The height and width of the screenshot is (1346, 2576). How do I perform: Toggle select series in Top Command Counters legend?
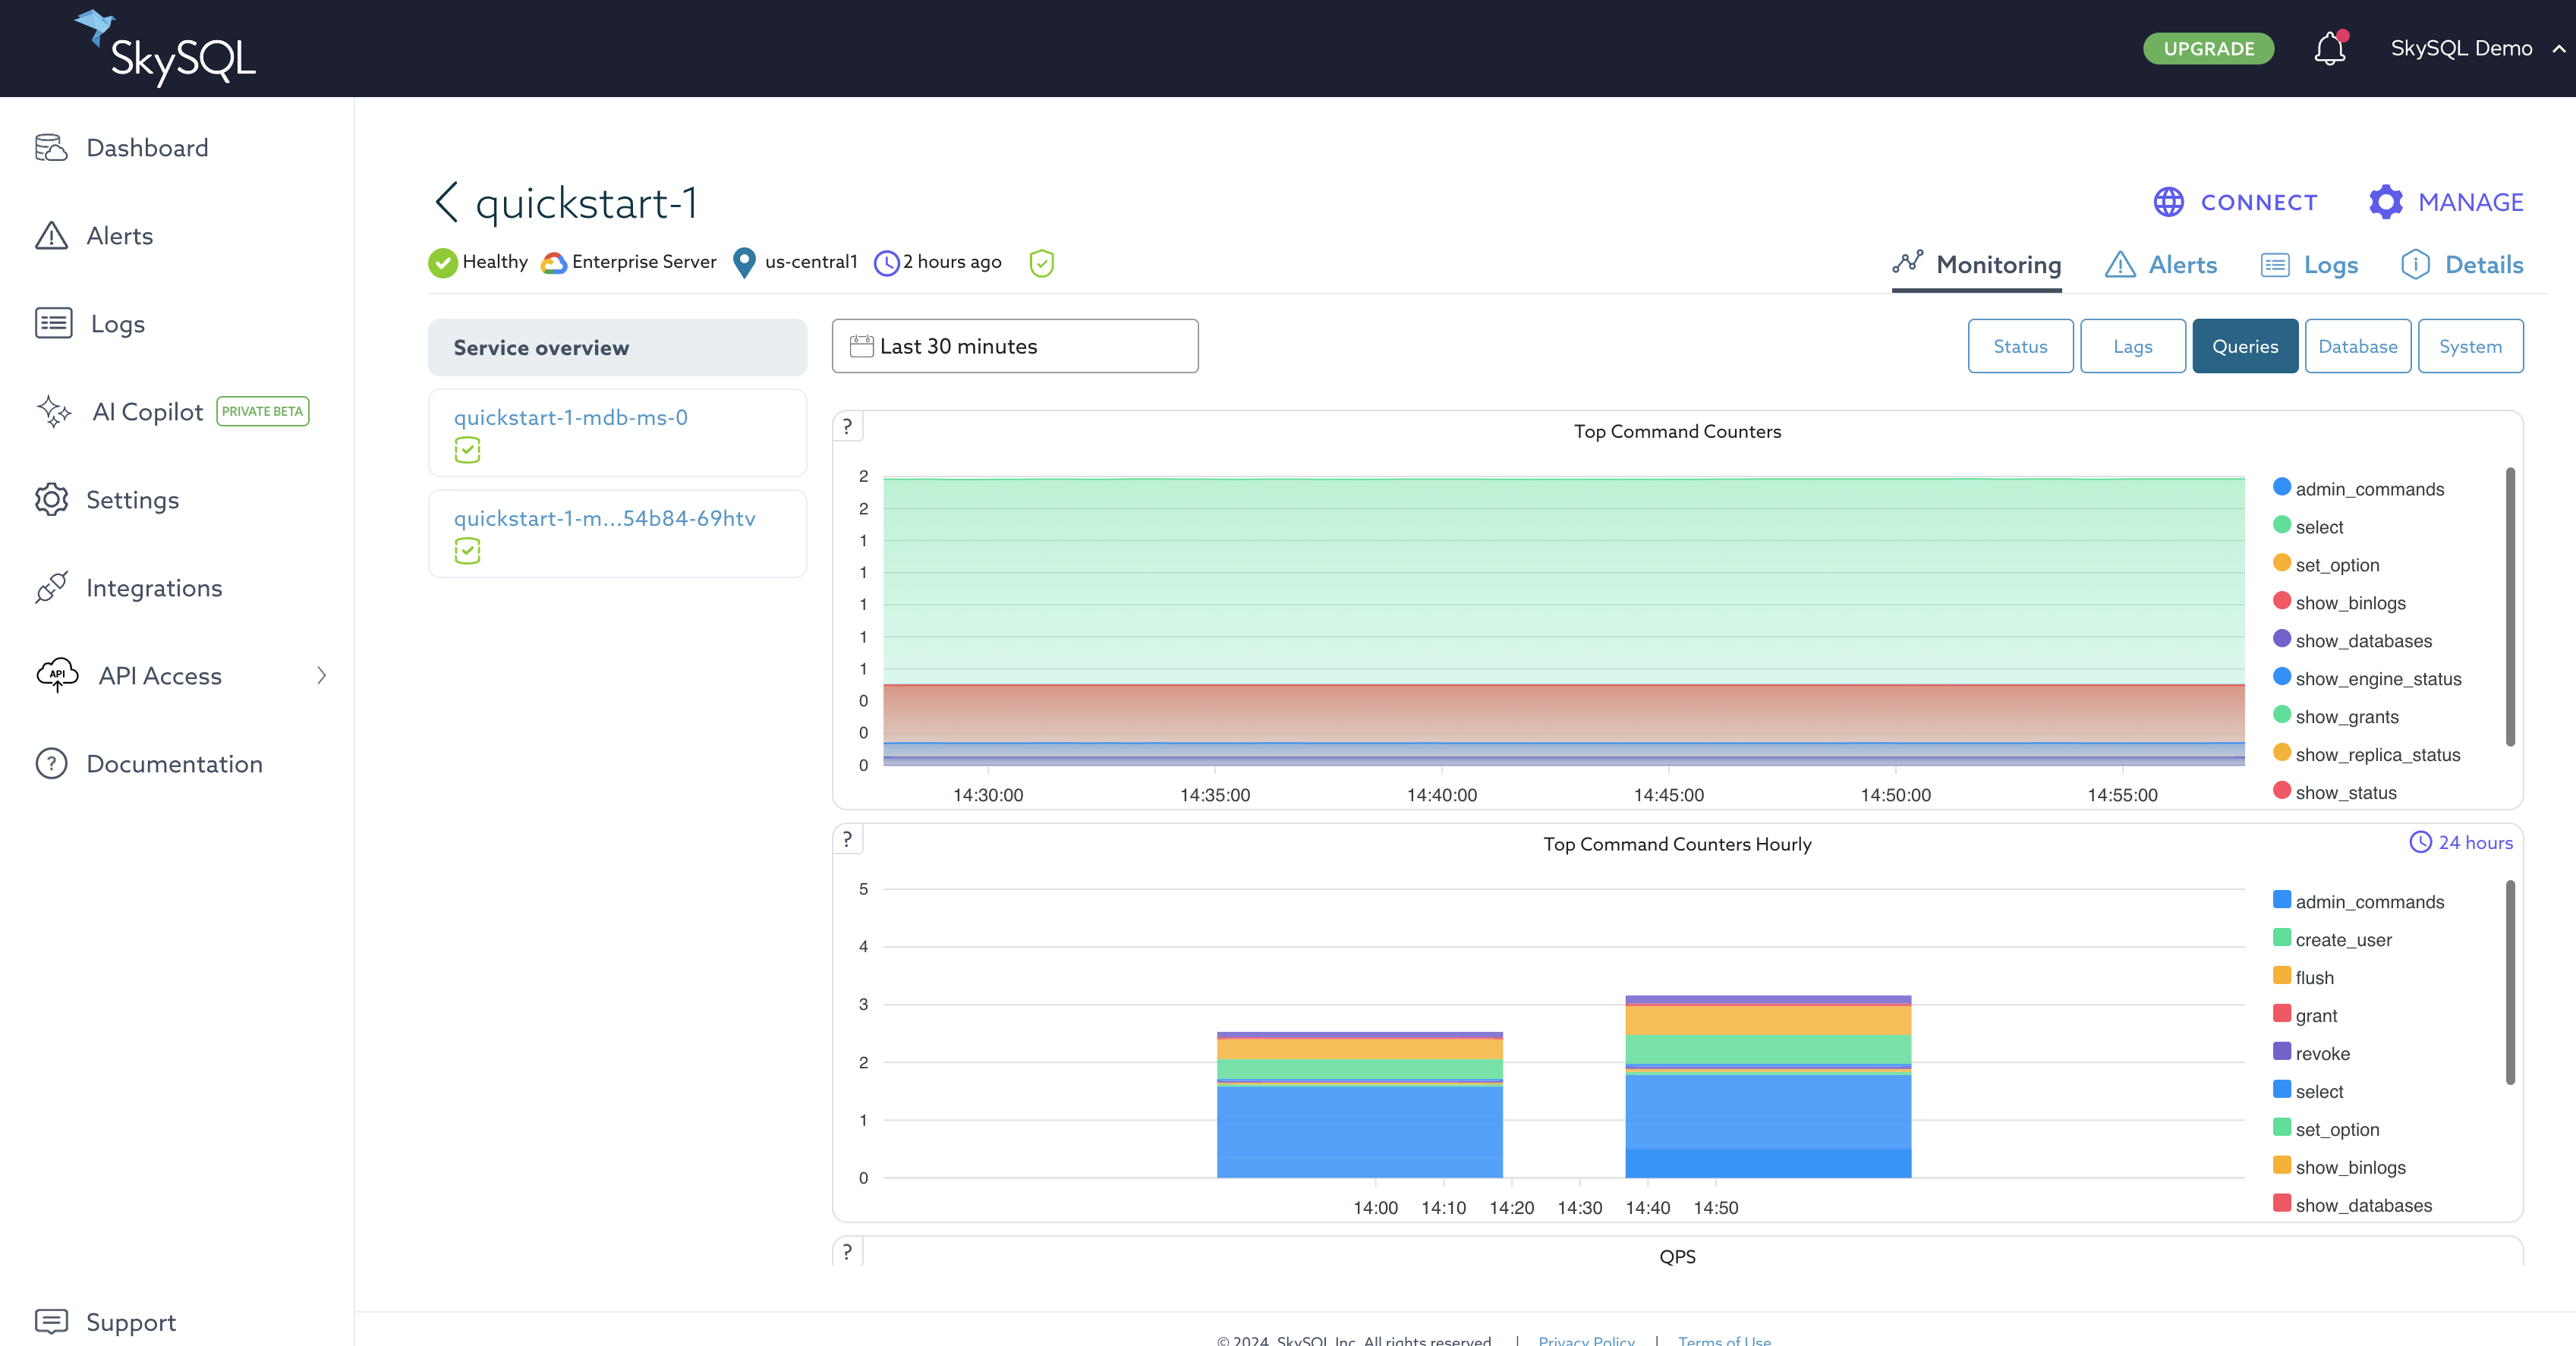tap(2307, 527)
